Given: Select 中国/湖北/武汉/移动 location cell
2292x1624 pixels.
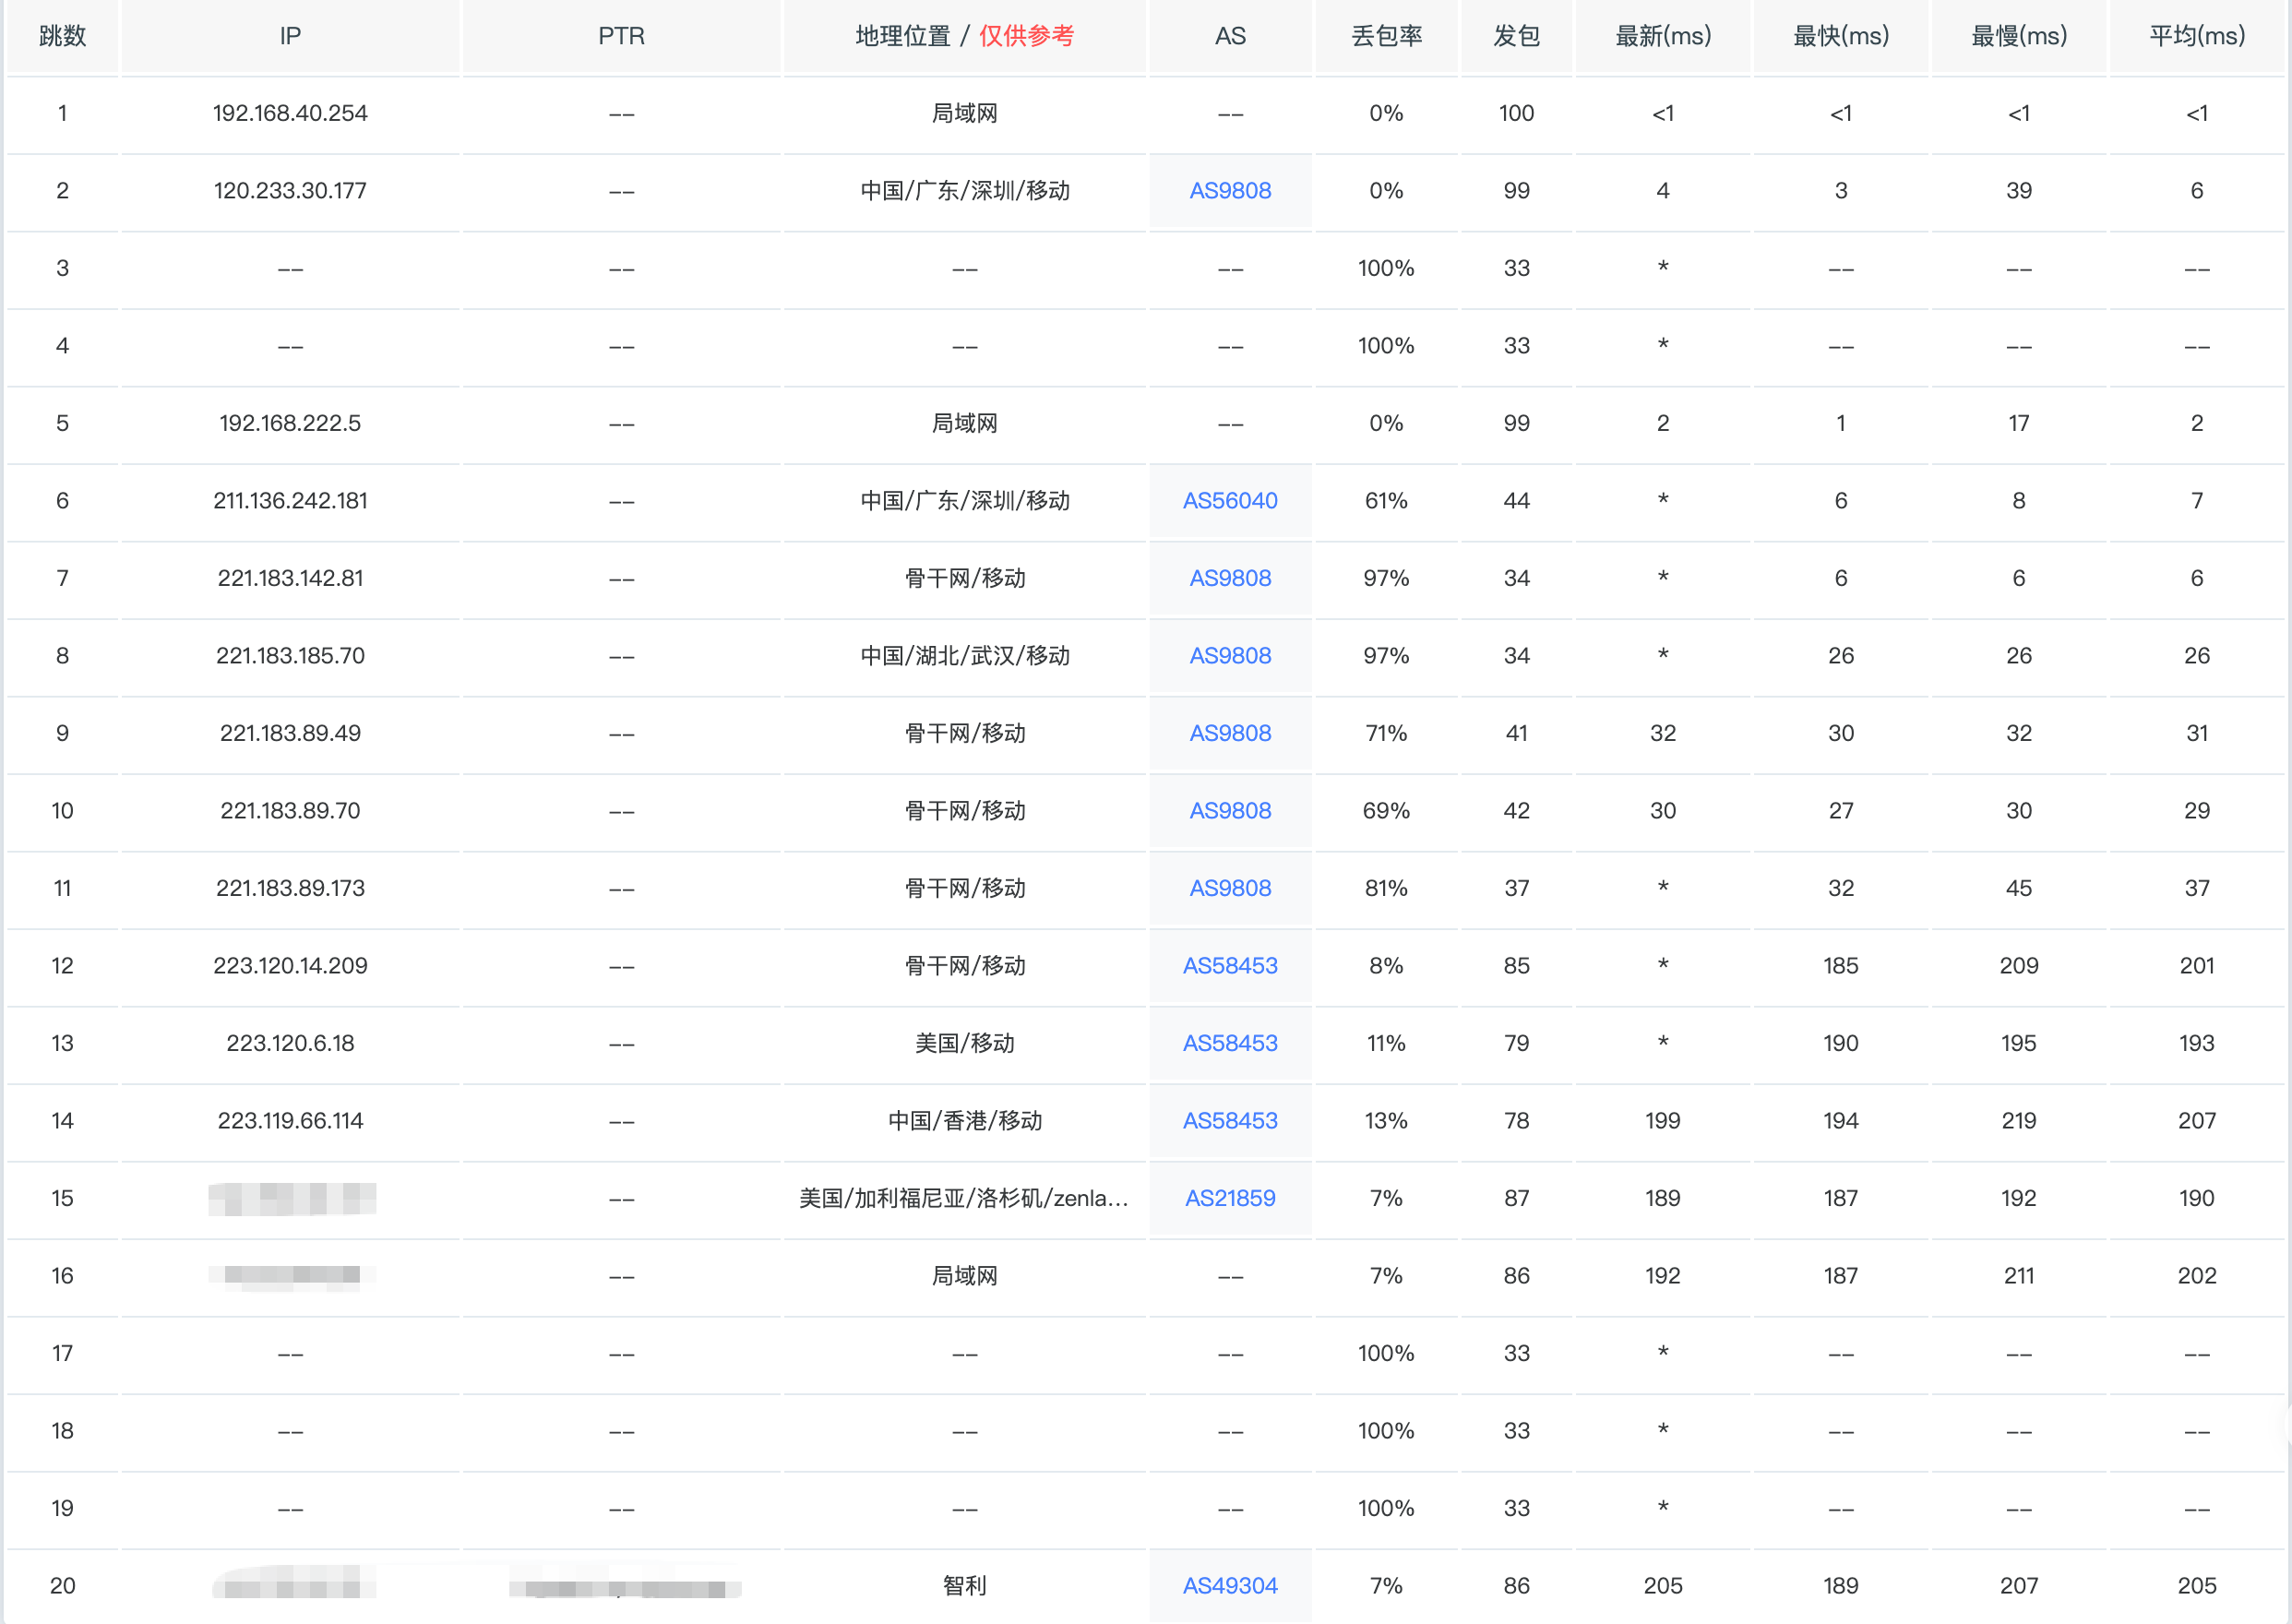Looking at the screenshot, I should pos(965,656).
